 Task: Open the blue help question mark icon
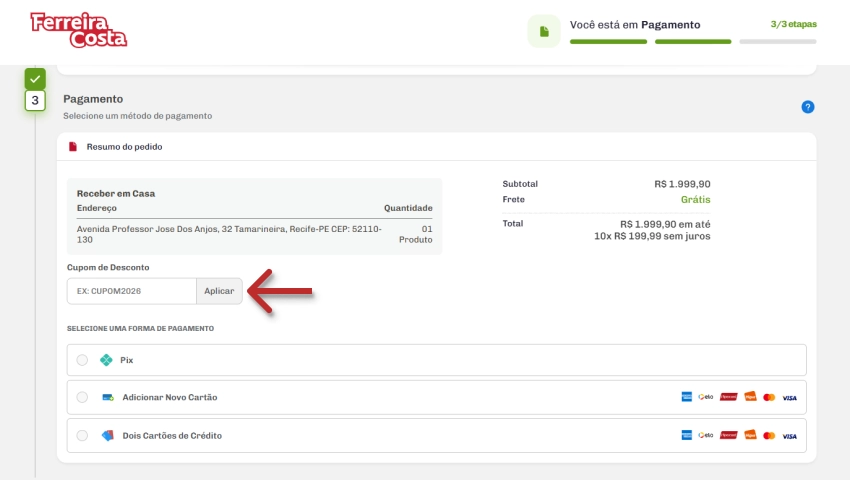pos(807,107)
